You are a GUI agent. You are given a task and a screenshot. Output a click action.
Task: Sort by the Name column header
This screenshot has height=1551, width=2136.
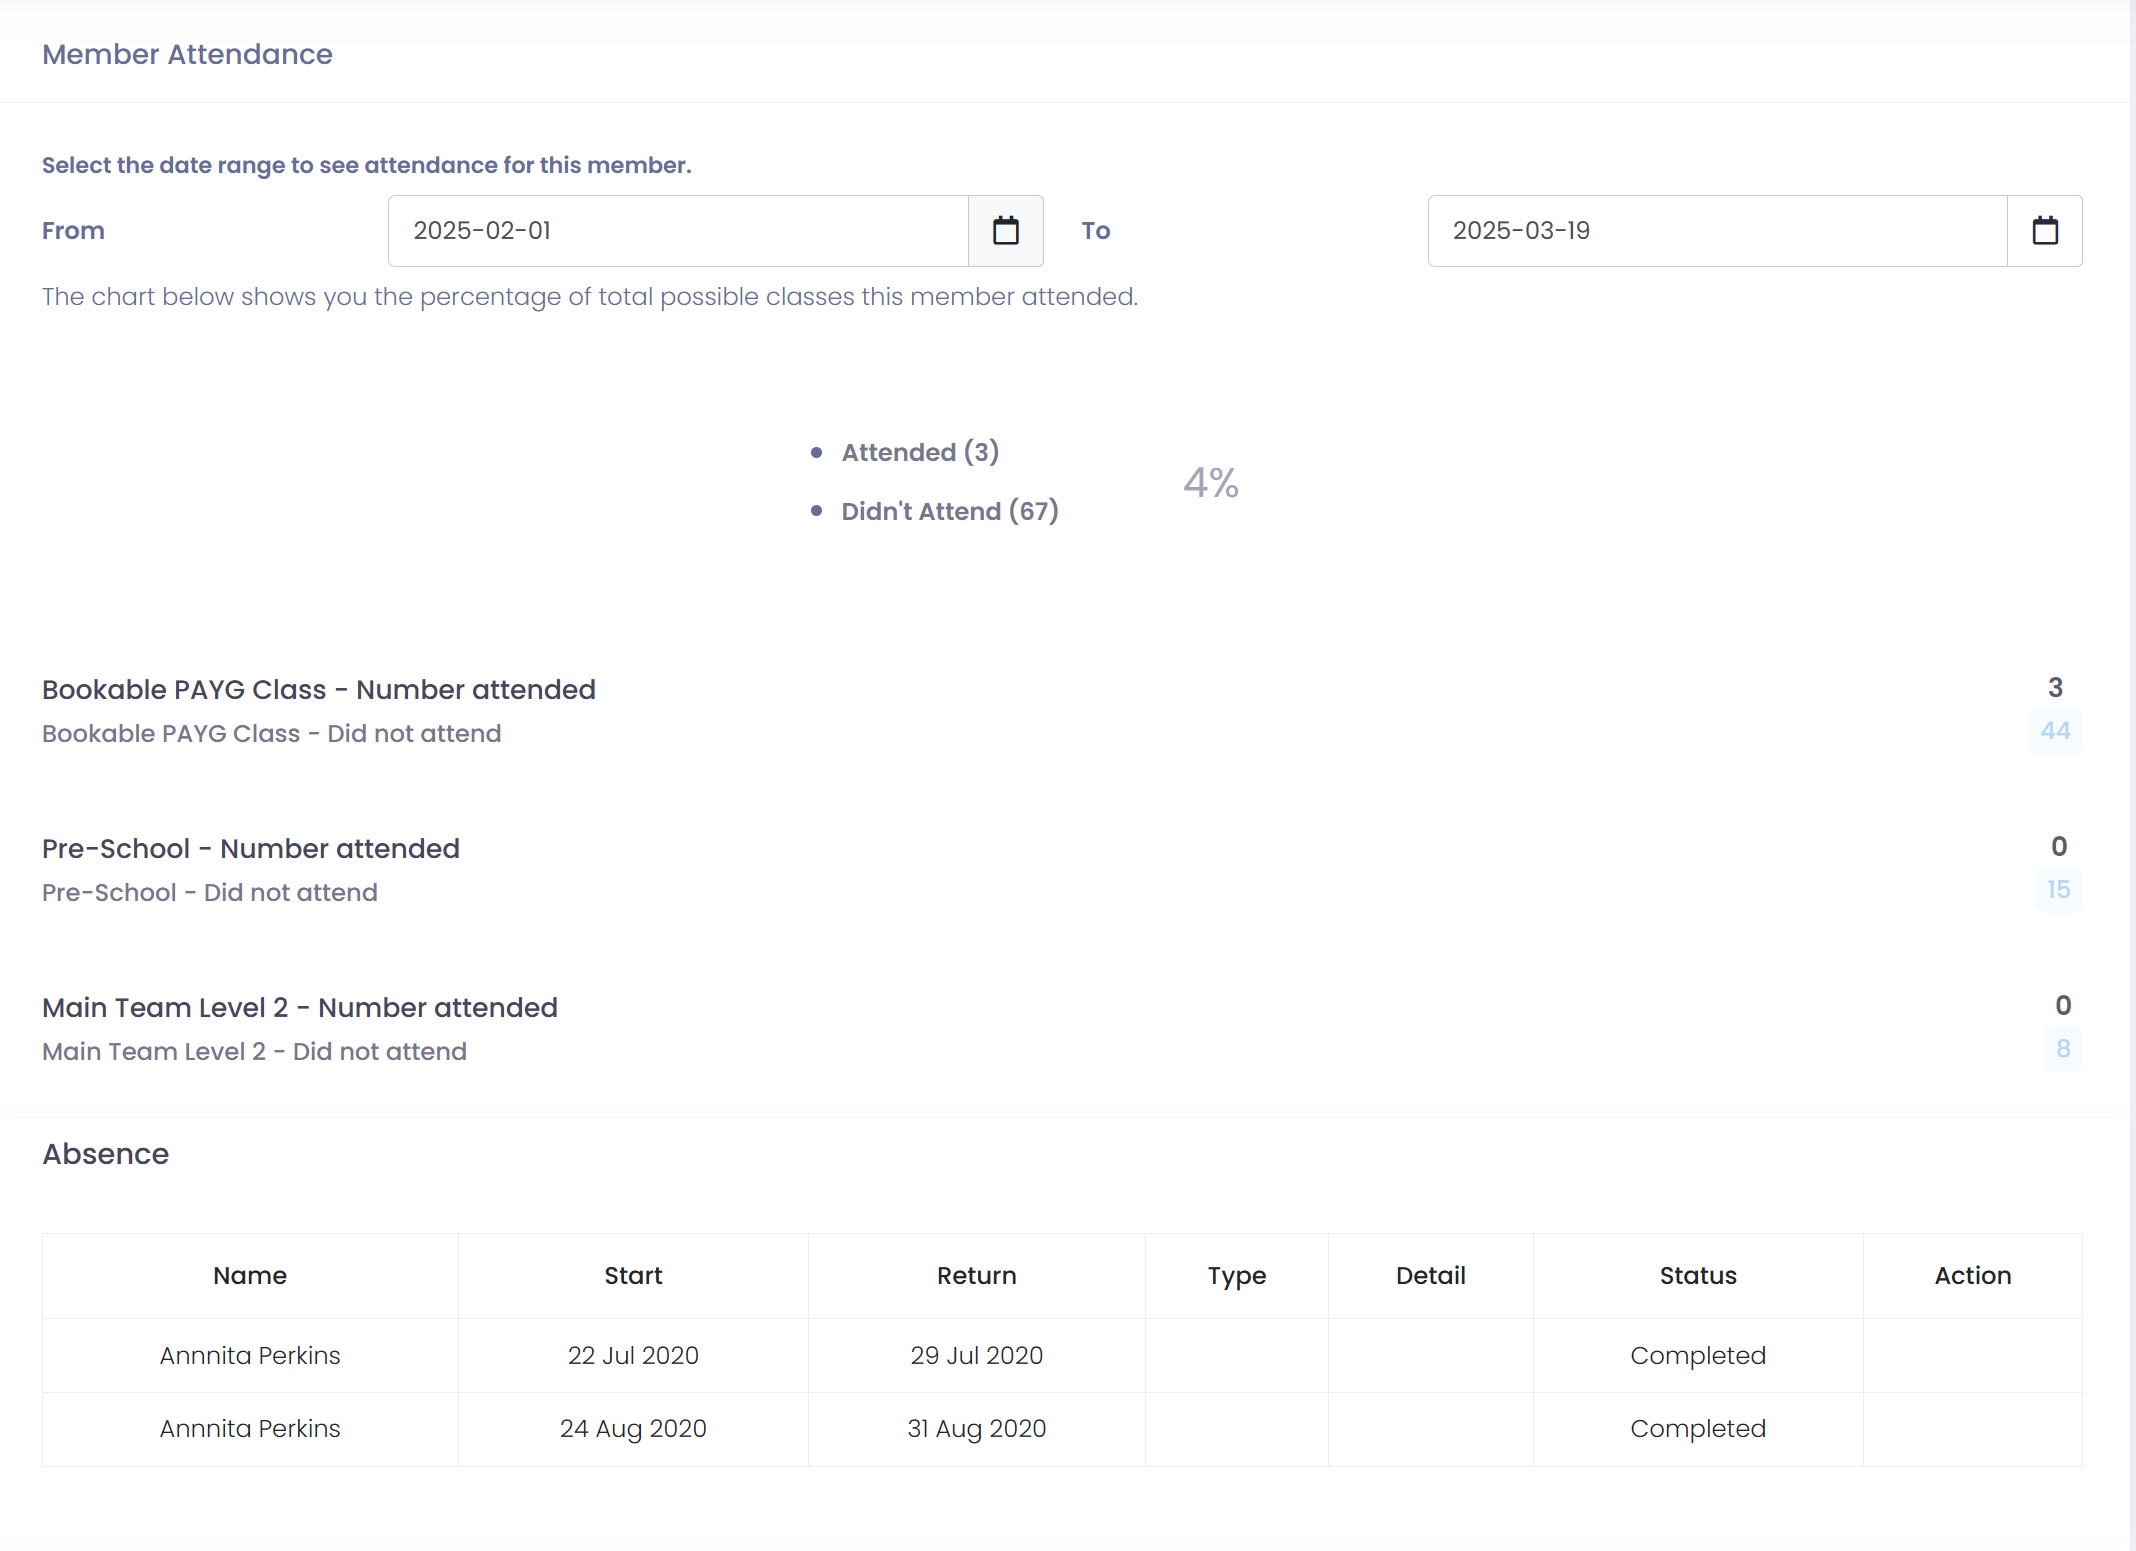pyautogui.click(x=250, y=1276)
